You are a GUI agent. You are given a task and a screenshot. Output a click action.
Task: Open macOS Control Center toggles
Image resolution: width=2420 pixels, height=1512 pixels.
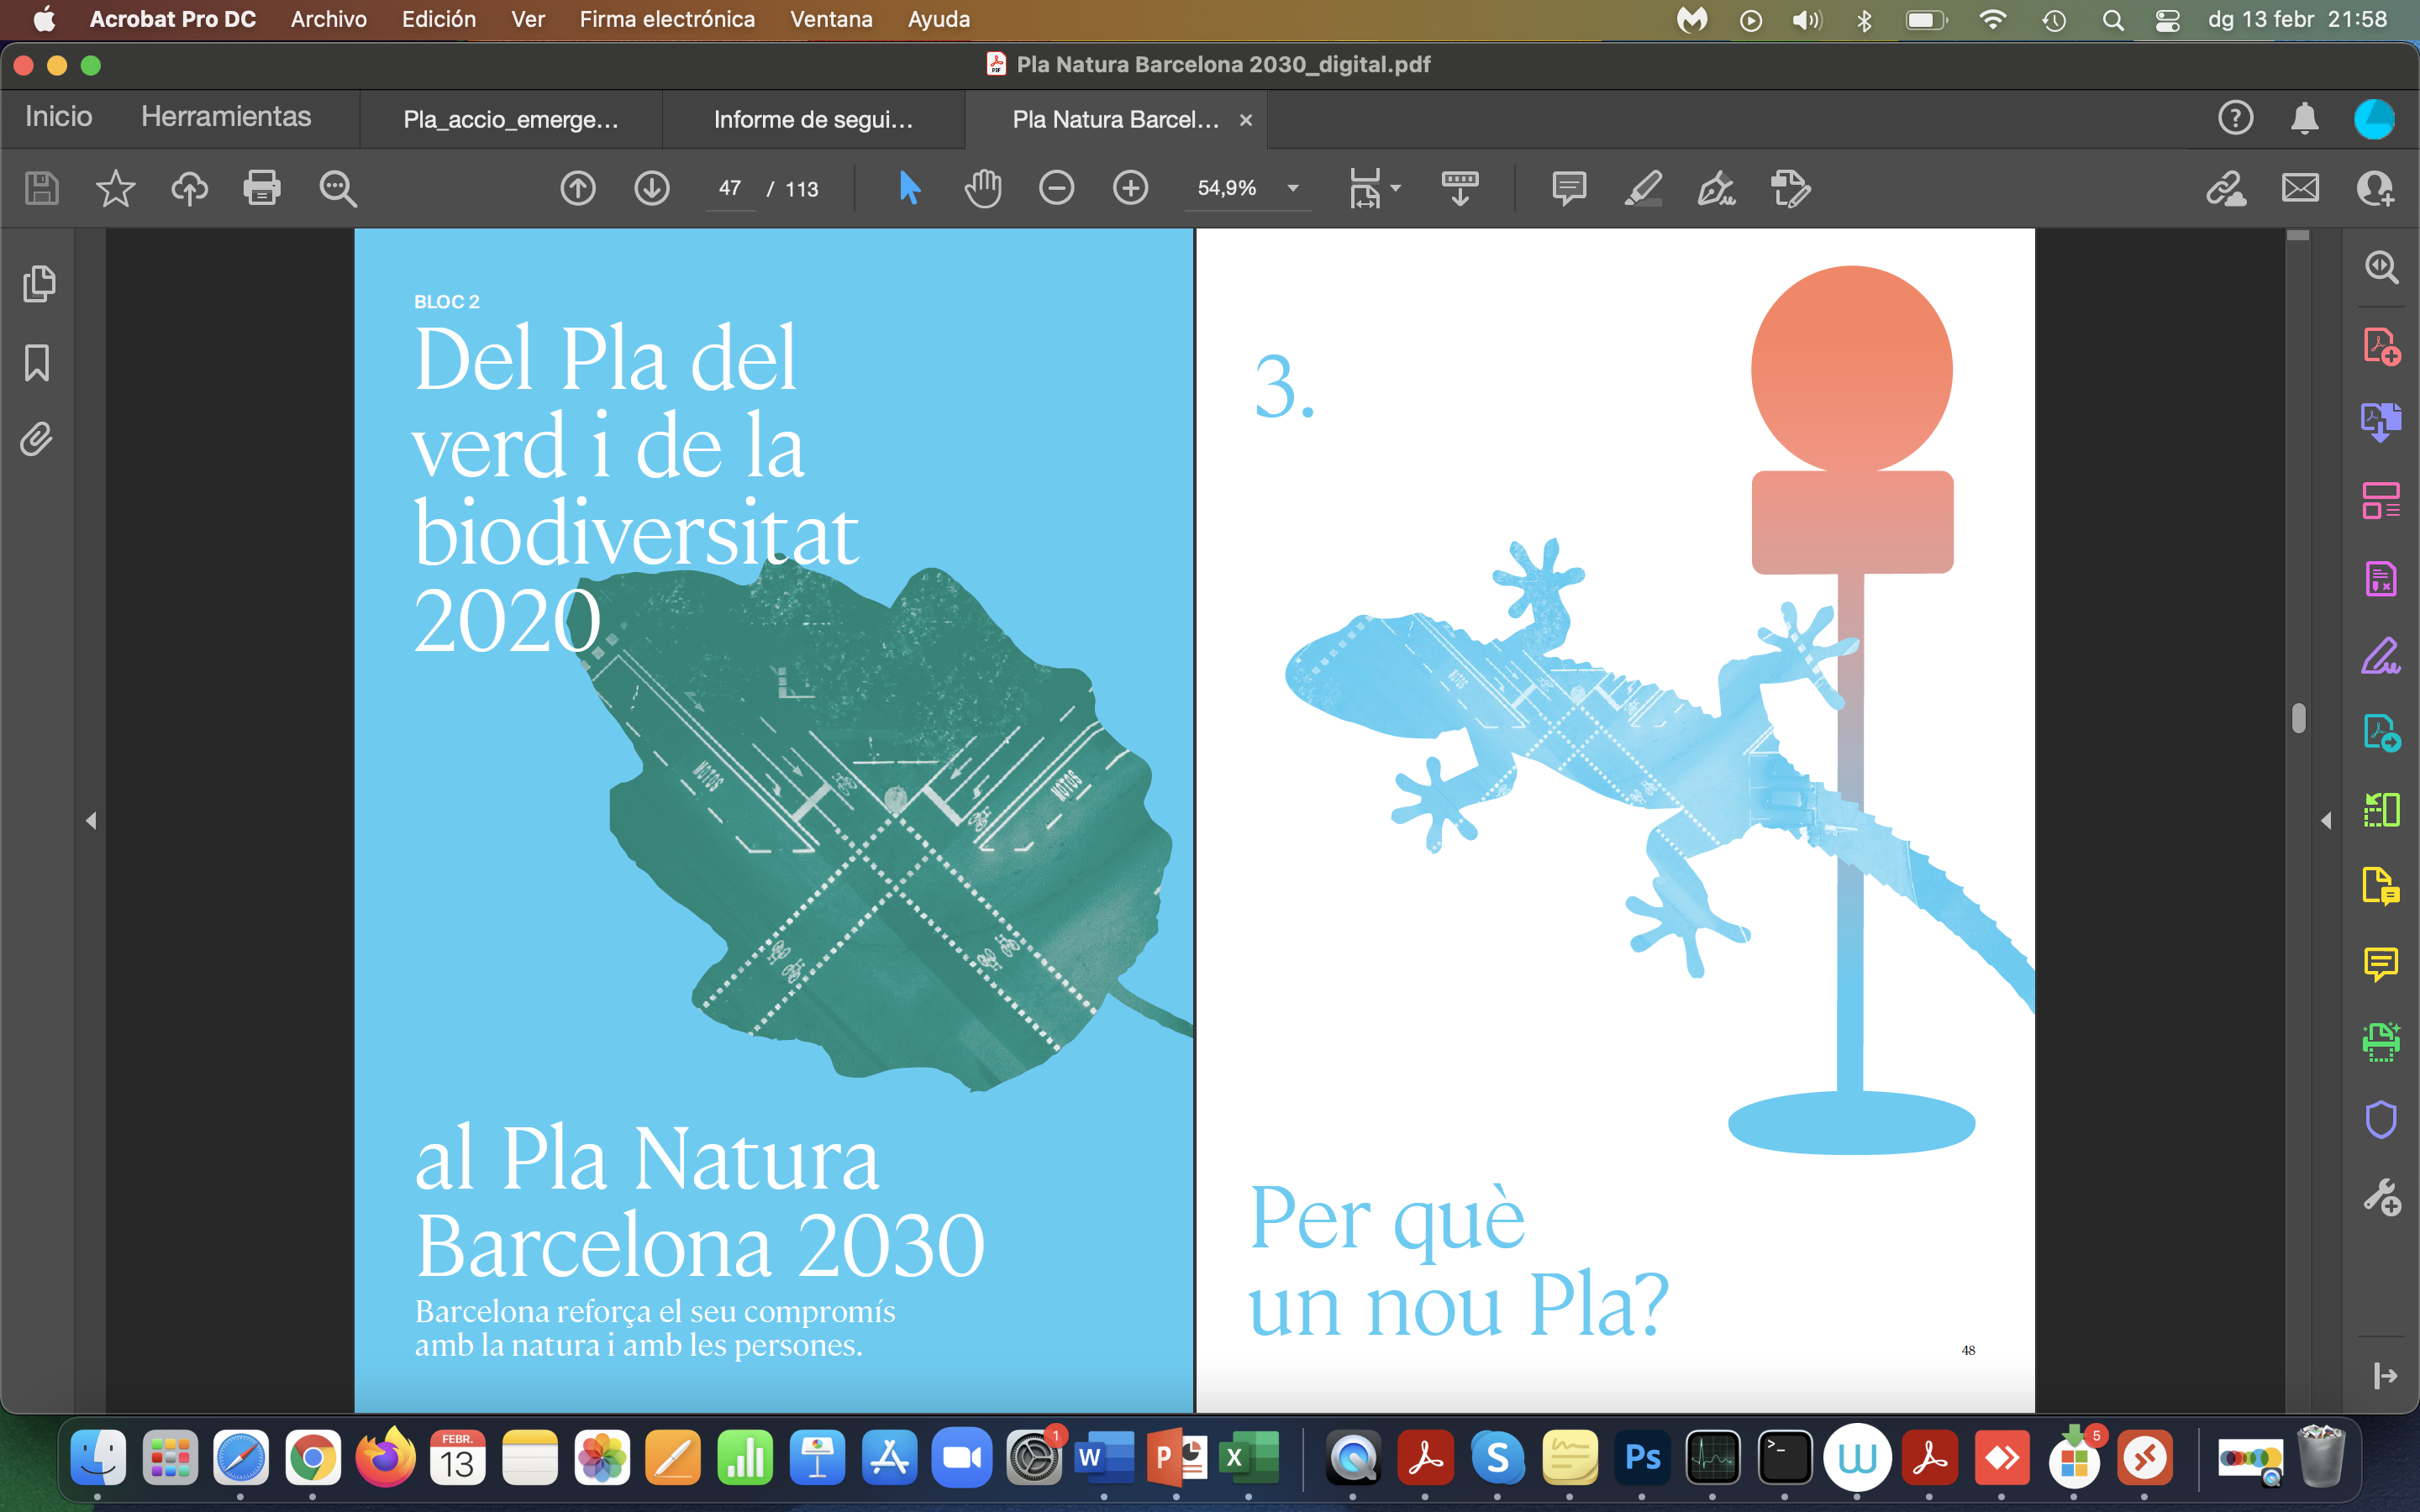(2167, 20)
